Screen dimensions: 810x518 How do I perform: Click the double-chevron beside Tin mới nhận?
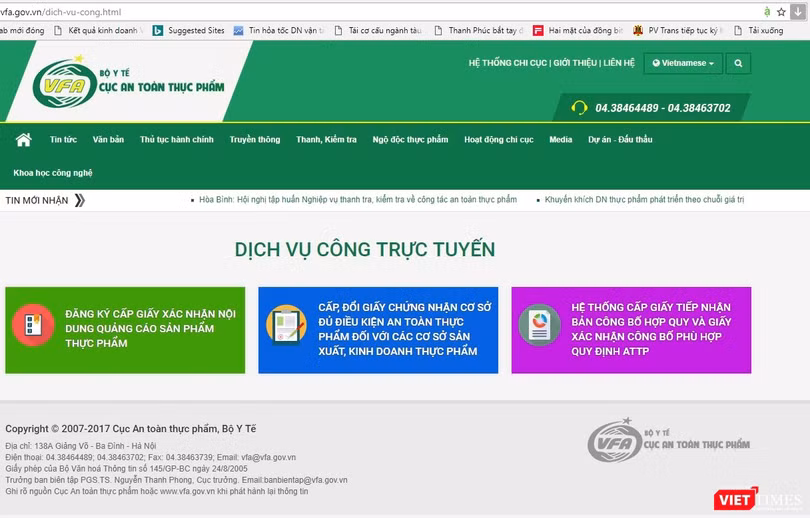tap(80, 200)
